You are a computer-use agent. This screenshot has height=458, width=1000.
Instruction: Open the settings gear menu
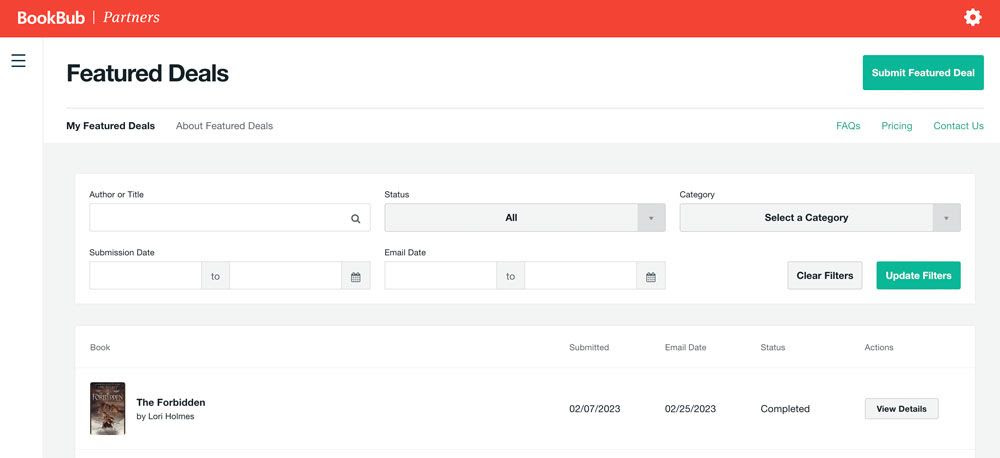[x=973, y=18]
